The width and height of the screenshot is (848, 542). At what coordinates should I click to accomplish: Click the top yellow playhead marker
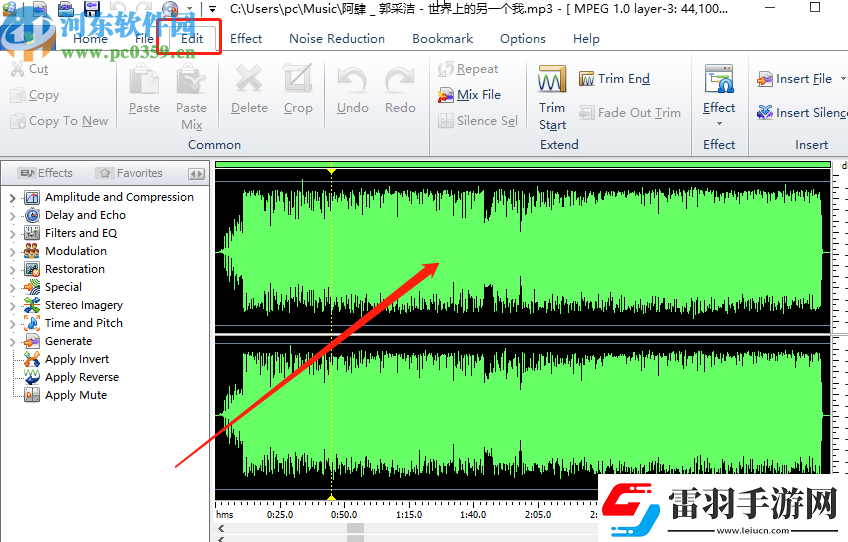[332, 171]
